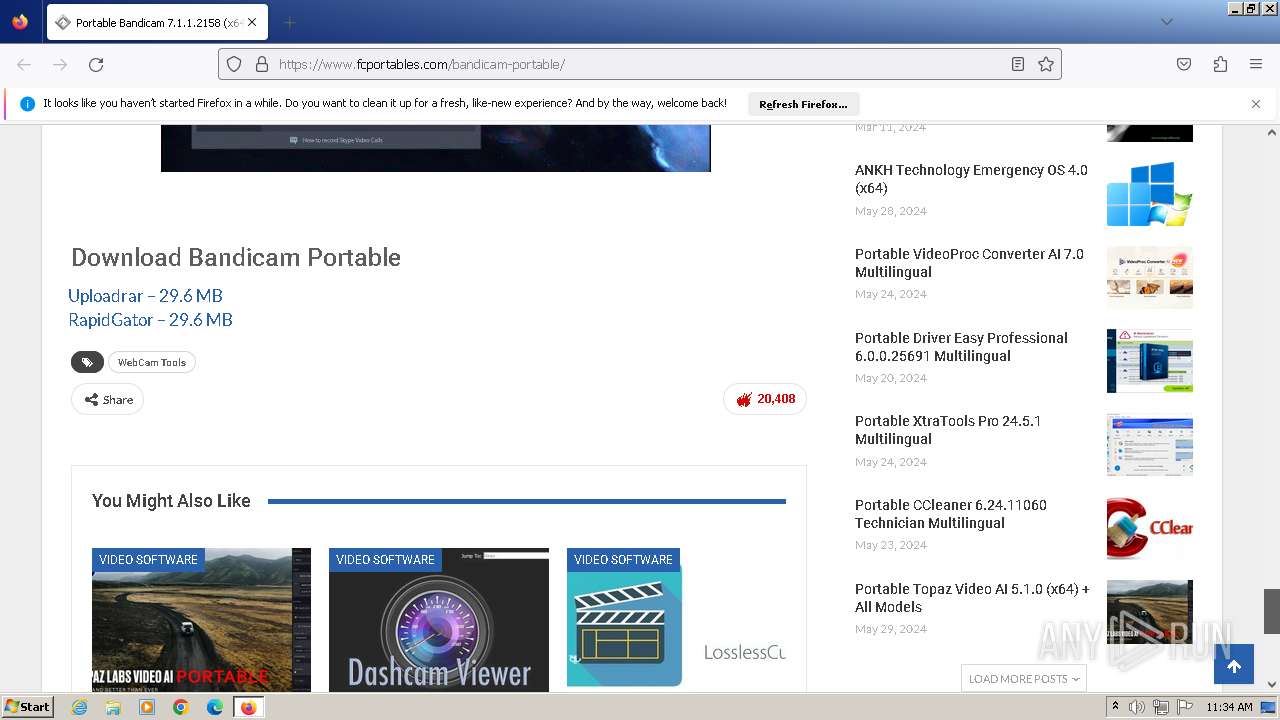Viewport: 1280px width, 720px height.
Task: Dismiss the Refresh Firefox notification bar
Action: pyautogui.click(x=1256, y=104)
